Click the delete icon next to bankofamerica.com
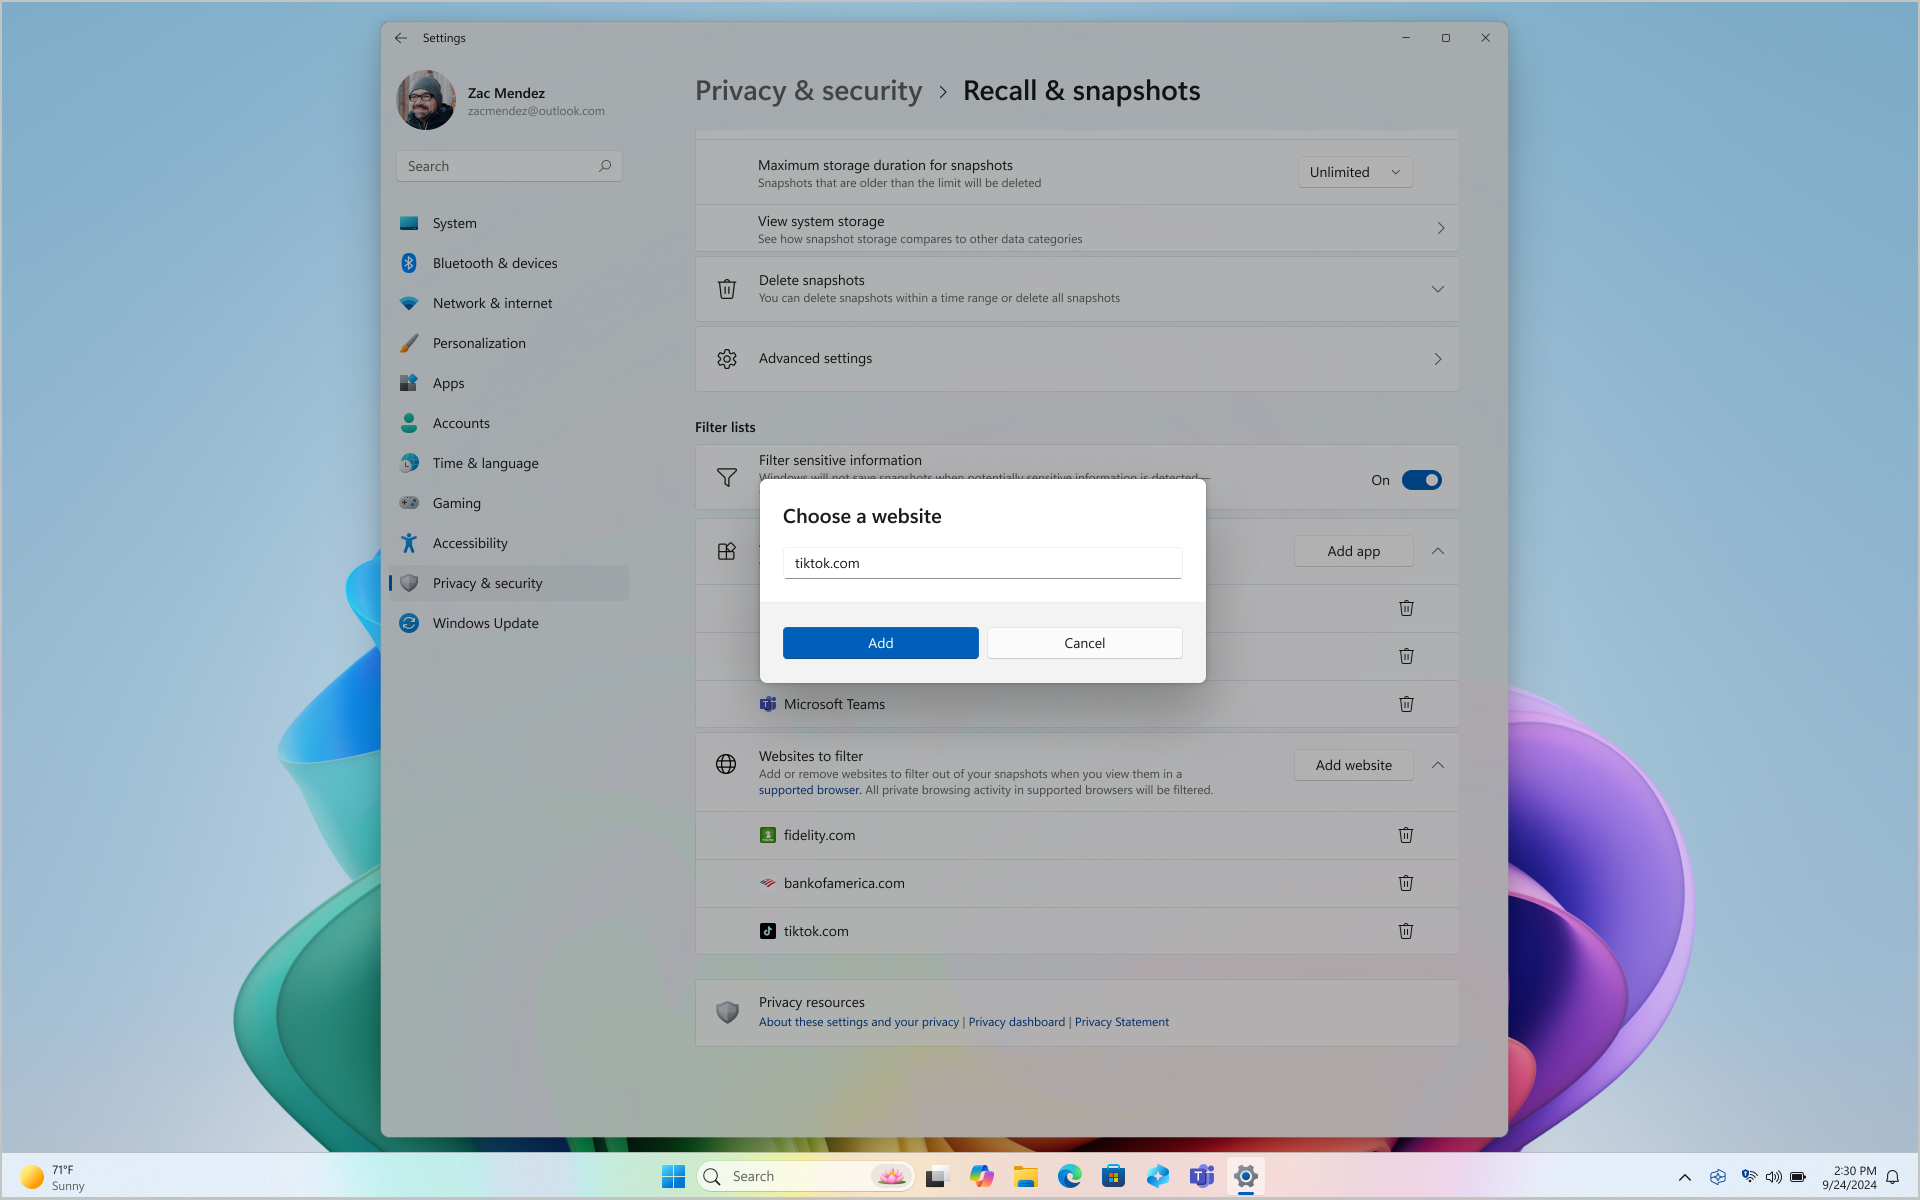Image resolution: width=1920 pixels, height=1200 pixels. 1406,882
